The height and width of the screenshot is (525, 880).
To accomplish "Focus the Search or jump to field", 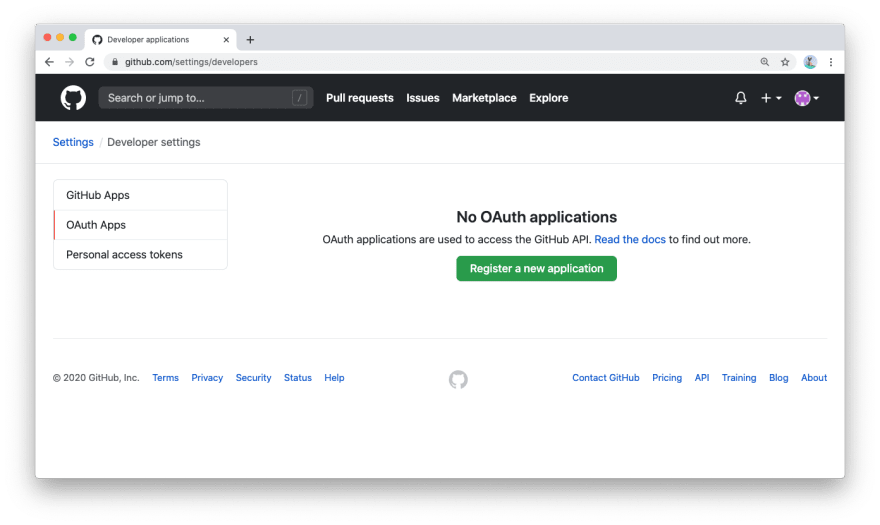I will [x=205, y=98].
